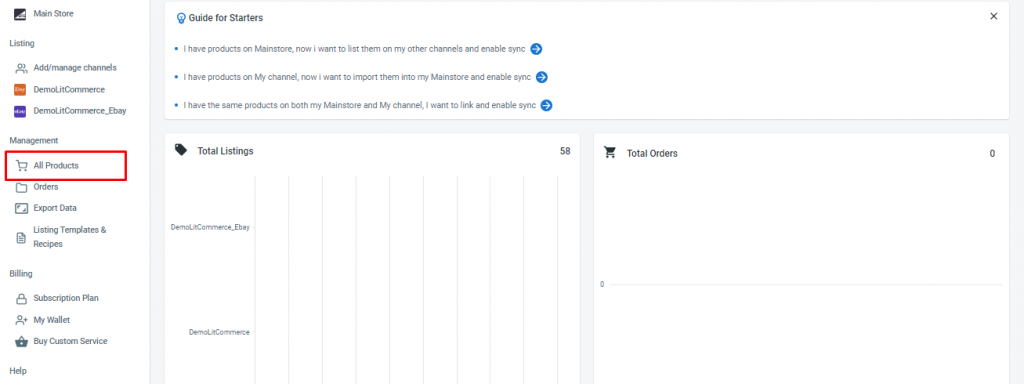
Task: Click the Guide for Starters title
Action: pyautogui.click(x=226, y=18)
